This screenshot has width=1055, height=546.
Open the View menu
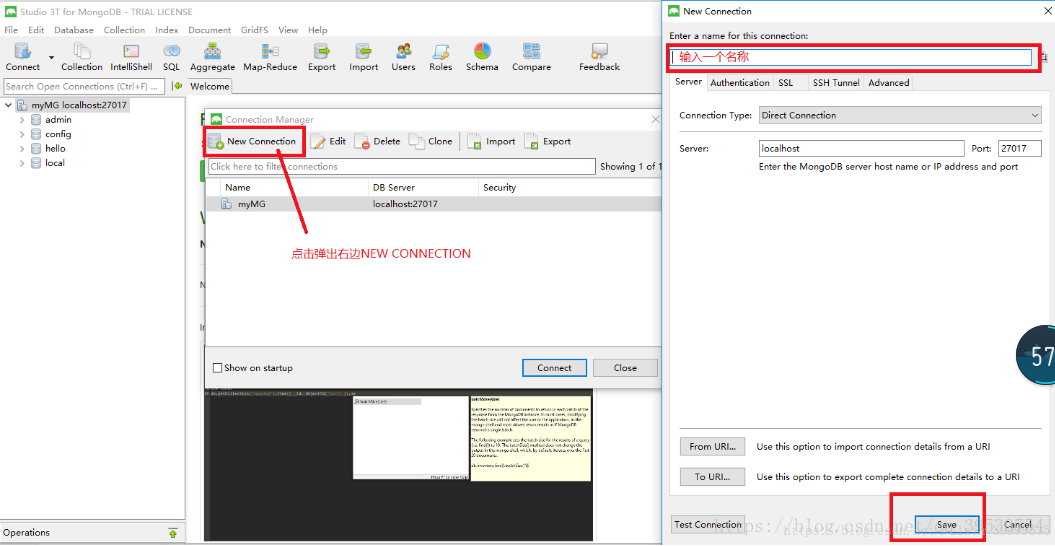(x=288, y=30)
